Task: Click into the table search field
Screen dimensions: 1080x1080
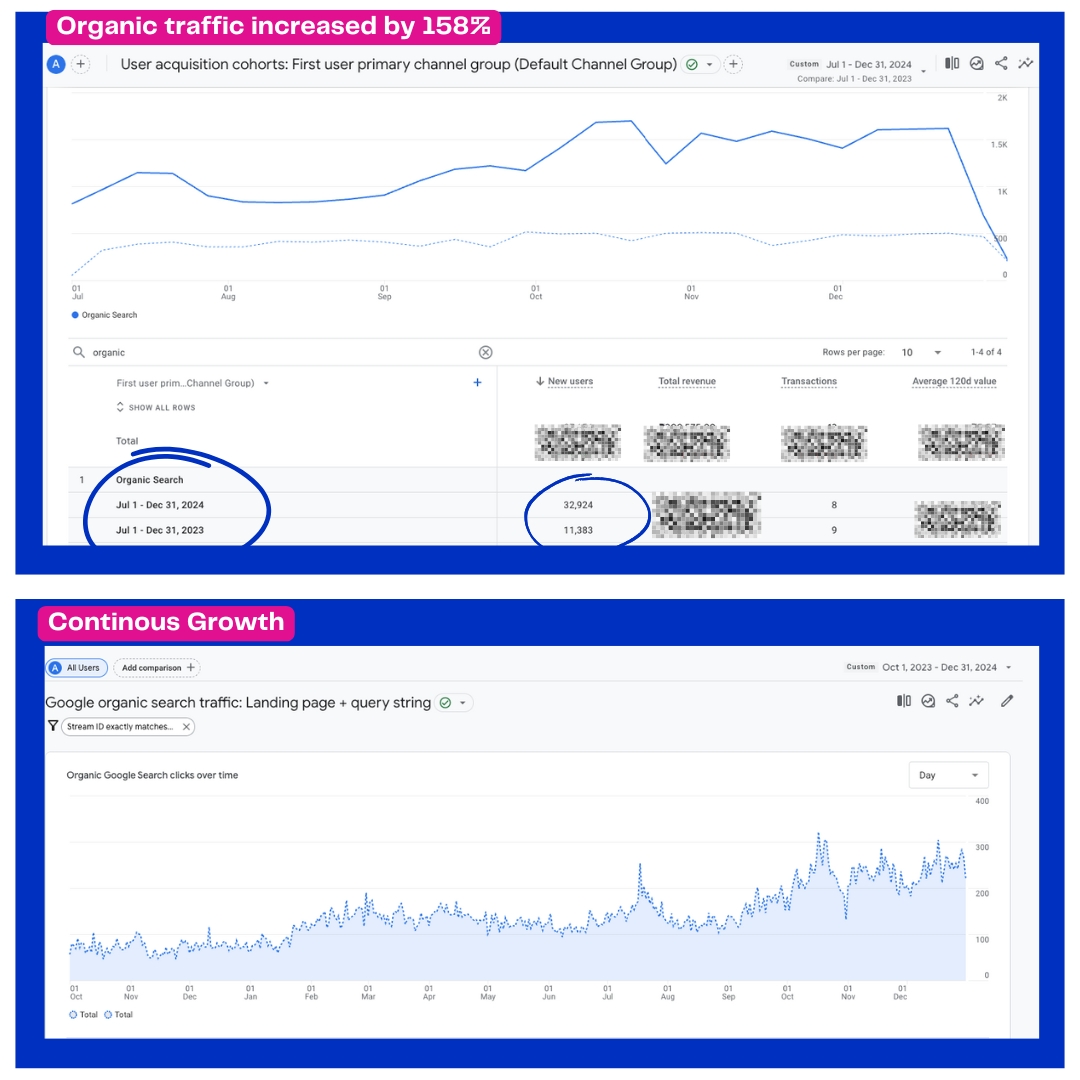Action: tap(280, 352)
